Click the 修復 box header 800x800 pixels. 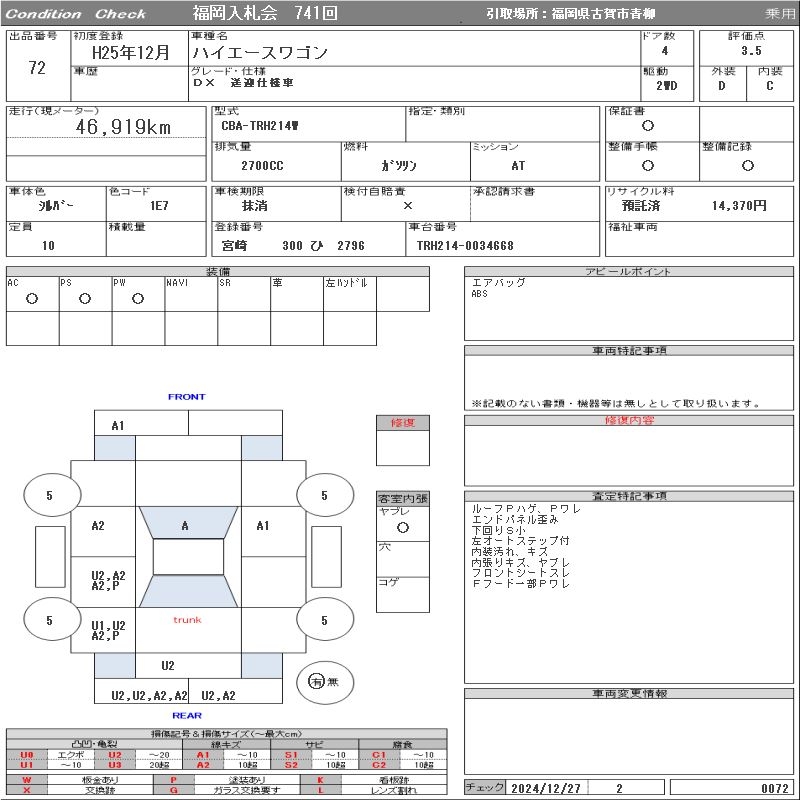[403, 423]
